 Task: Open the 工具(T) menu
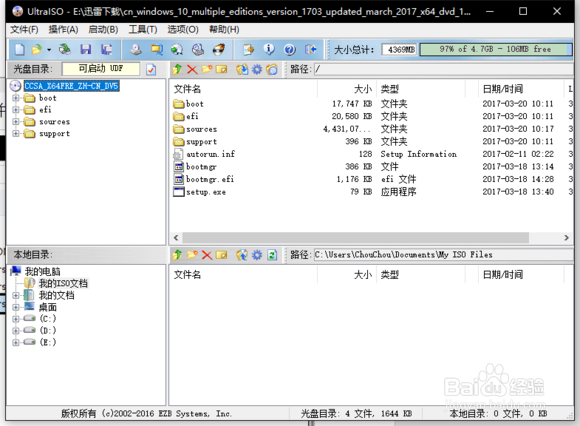tap(143, 29)
